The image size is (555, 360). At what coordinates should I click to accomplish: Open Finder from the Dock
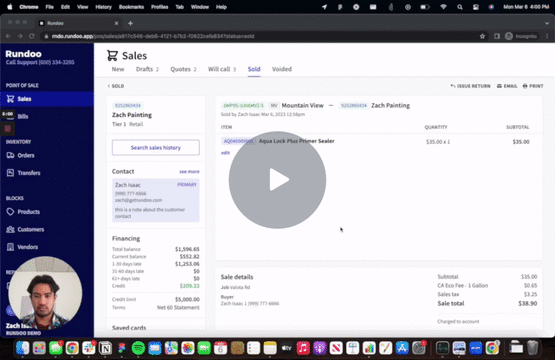pyautogui.click(x=23, y=348)
